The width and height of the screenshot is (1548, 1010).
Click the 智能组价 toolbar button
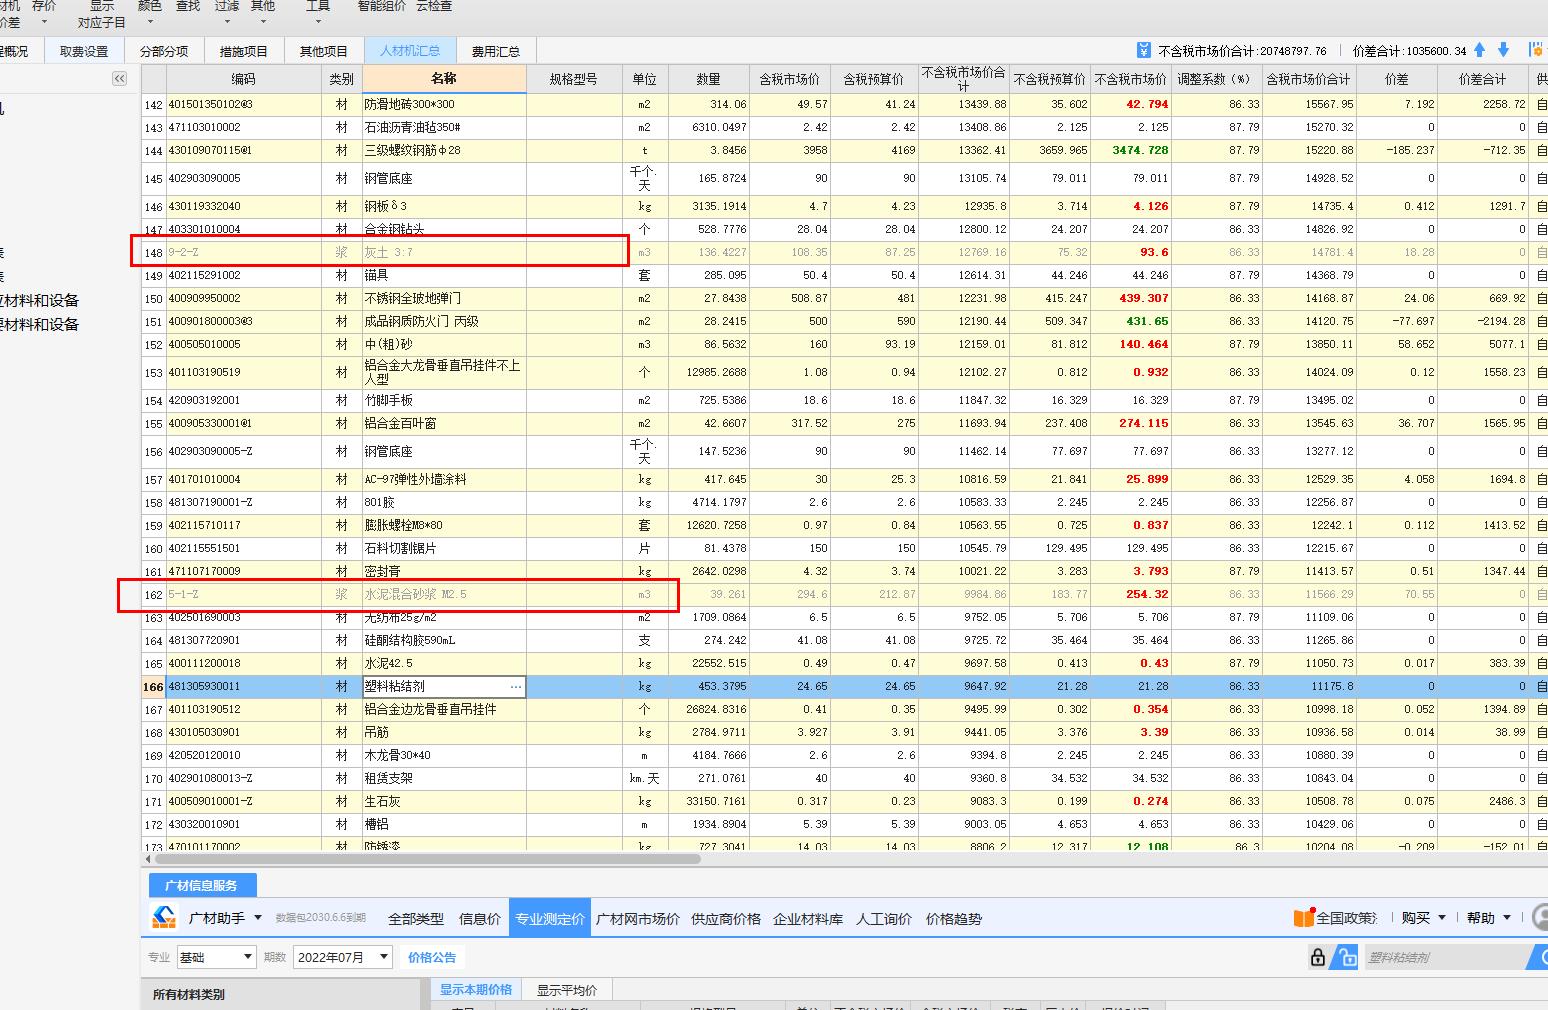tap(382, 6)
